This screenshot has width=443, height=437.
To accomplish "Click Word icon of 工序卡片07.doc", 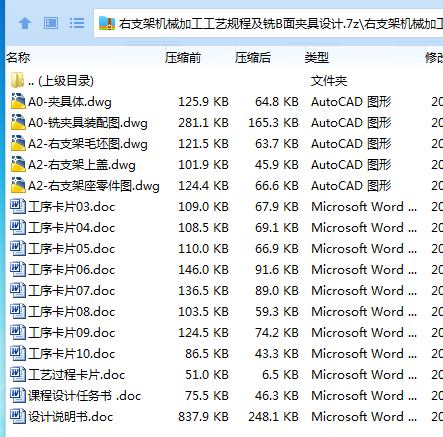I will [18, 290].
